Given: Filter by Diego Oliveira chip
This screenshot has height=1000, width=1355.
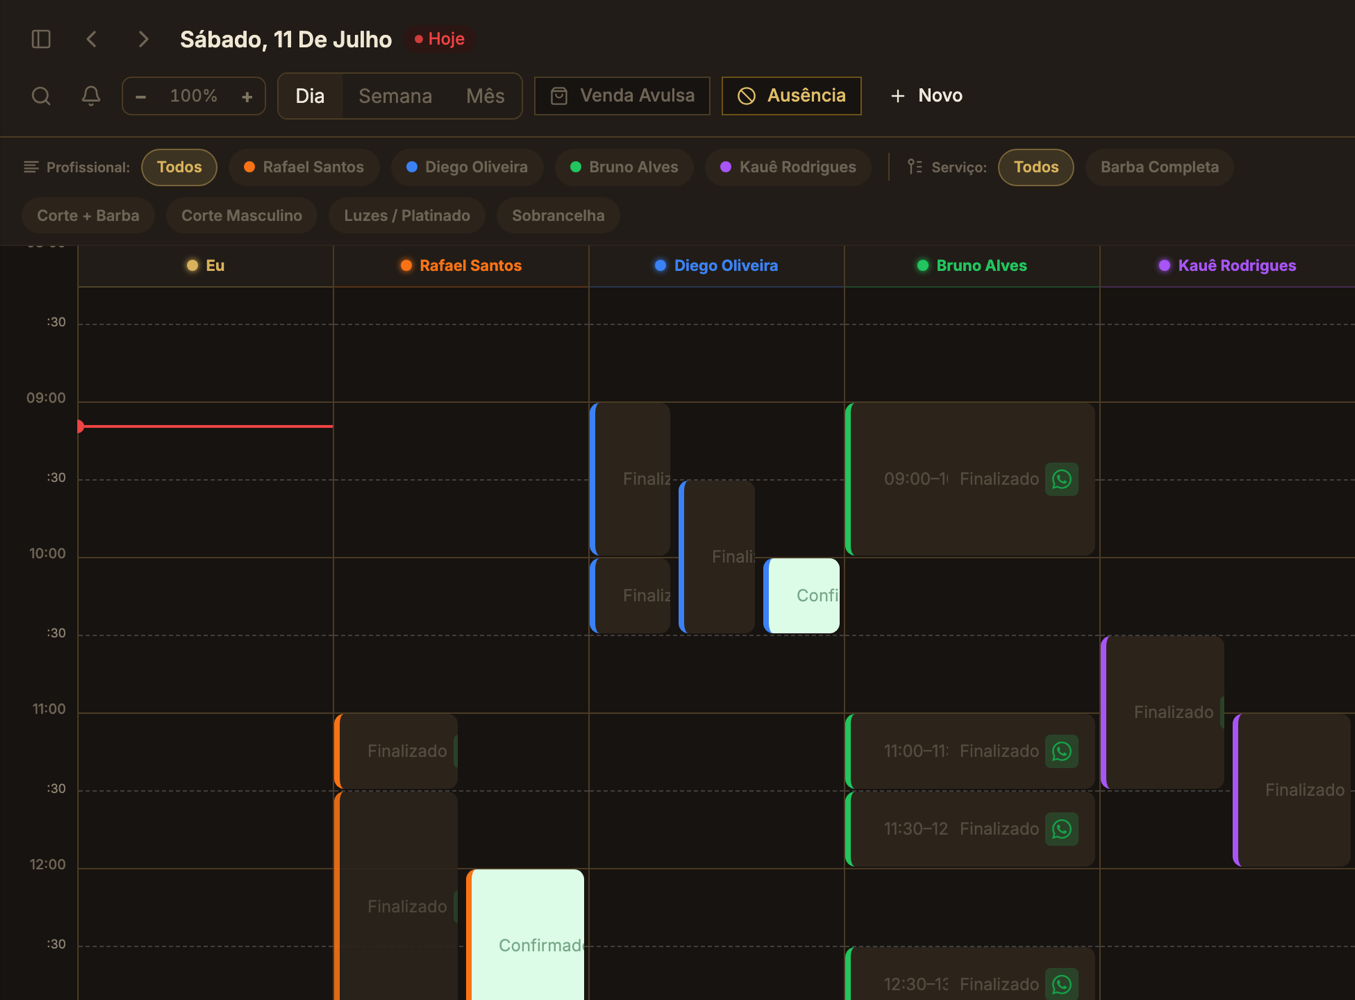Looking at the screenshot, I should tap(467, 167).
